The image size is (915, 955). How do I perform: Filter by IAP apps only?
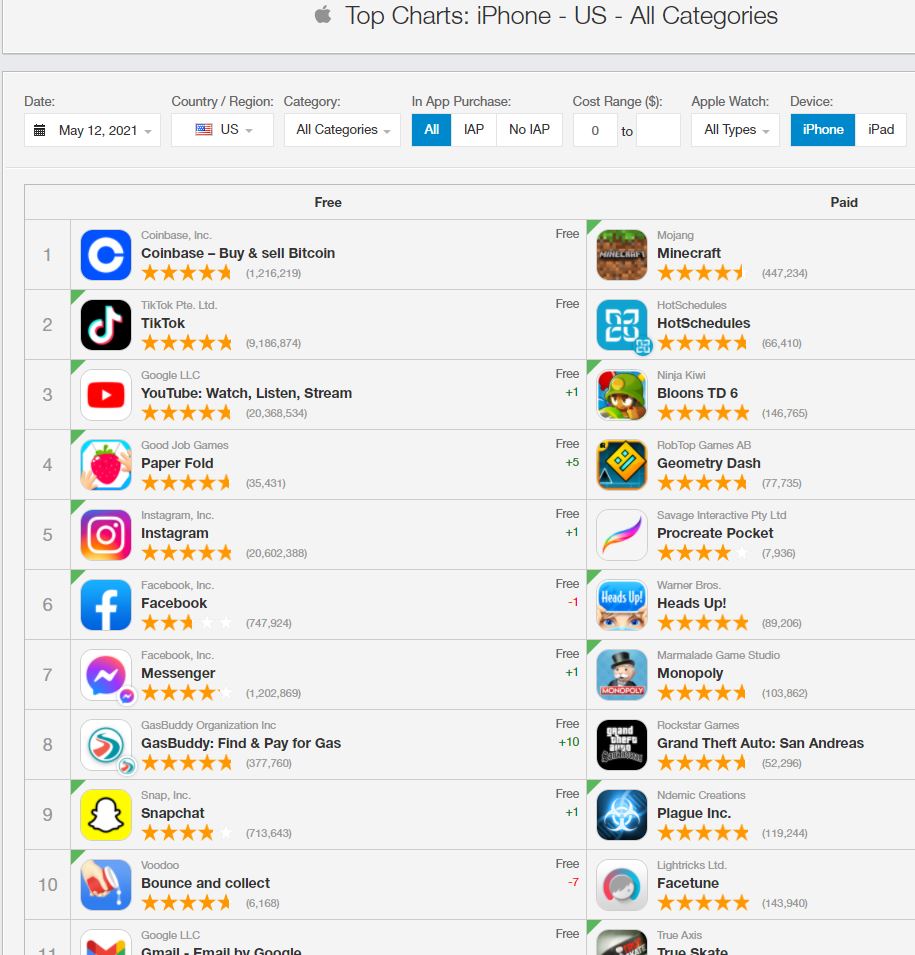(473, 130)
